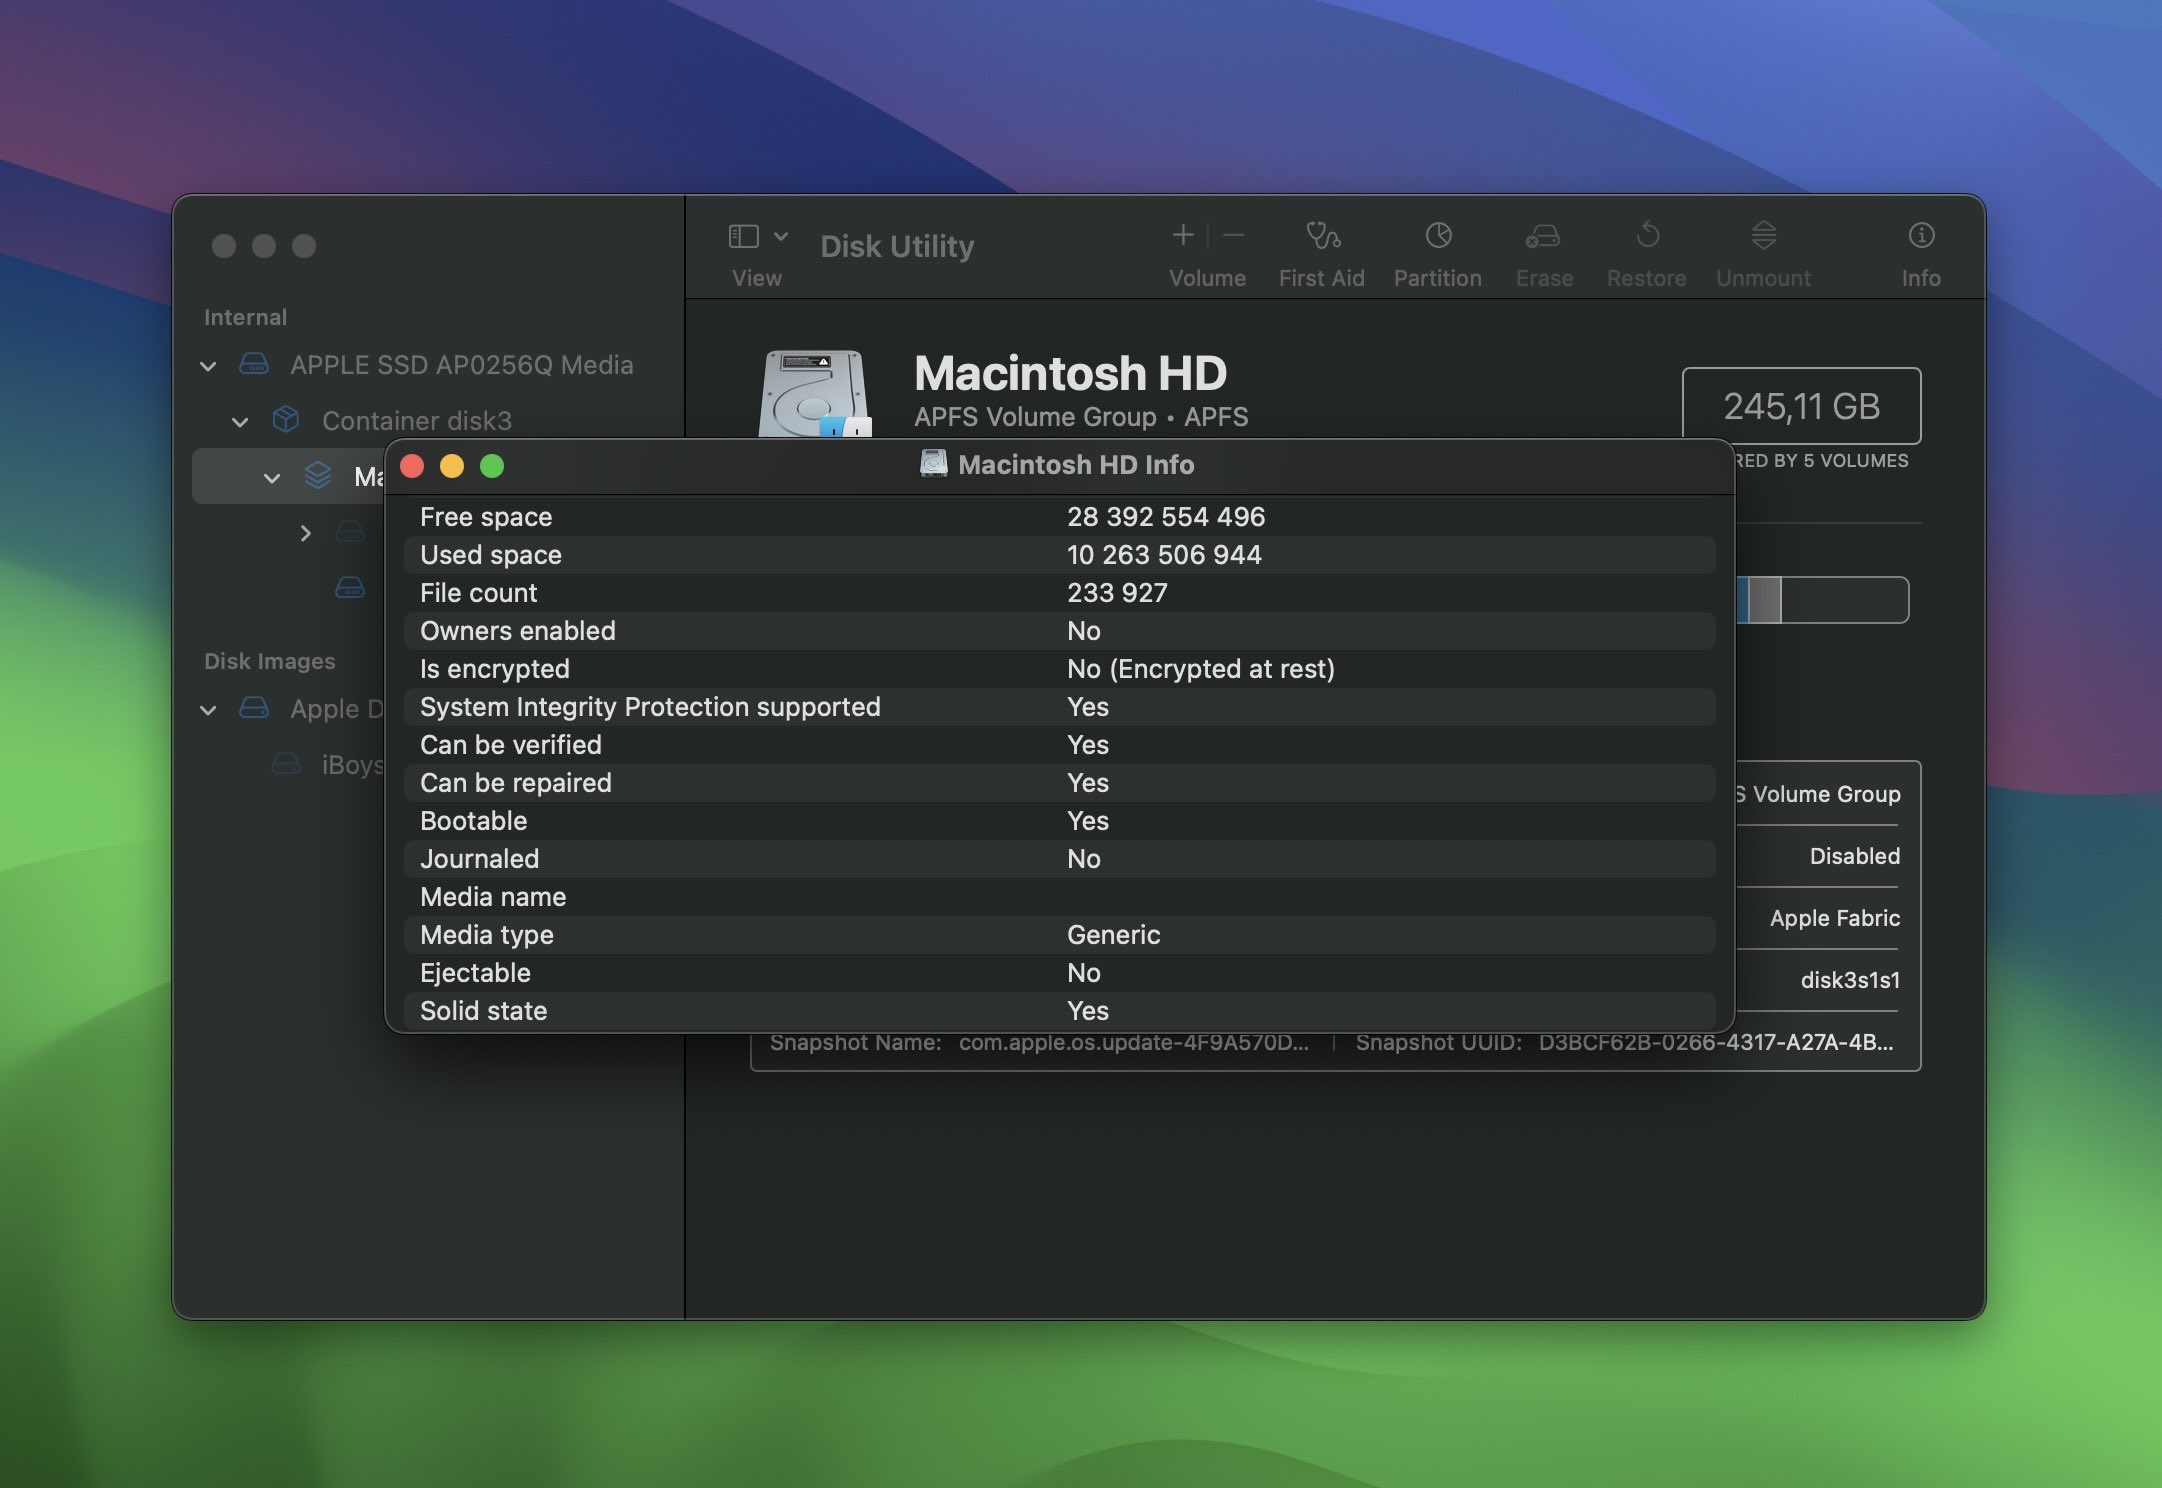This screenshot has height=1488, width=2162.
Task: Click the iBoys disk image item
Action: (353, 764)
